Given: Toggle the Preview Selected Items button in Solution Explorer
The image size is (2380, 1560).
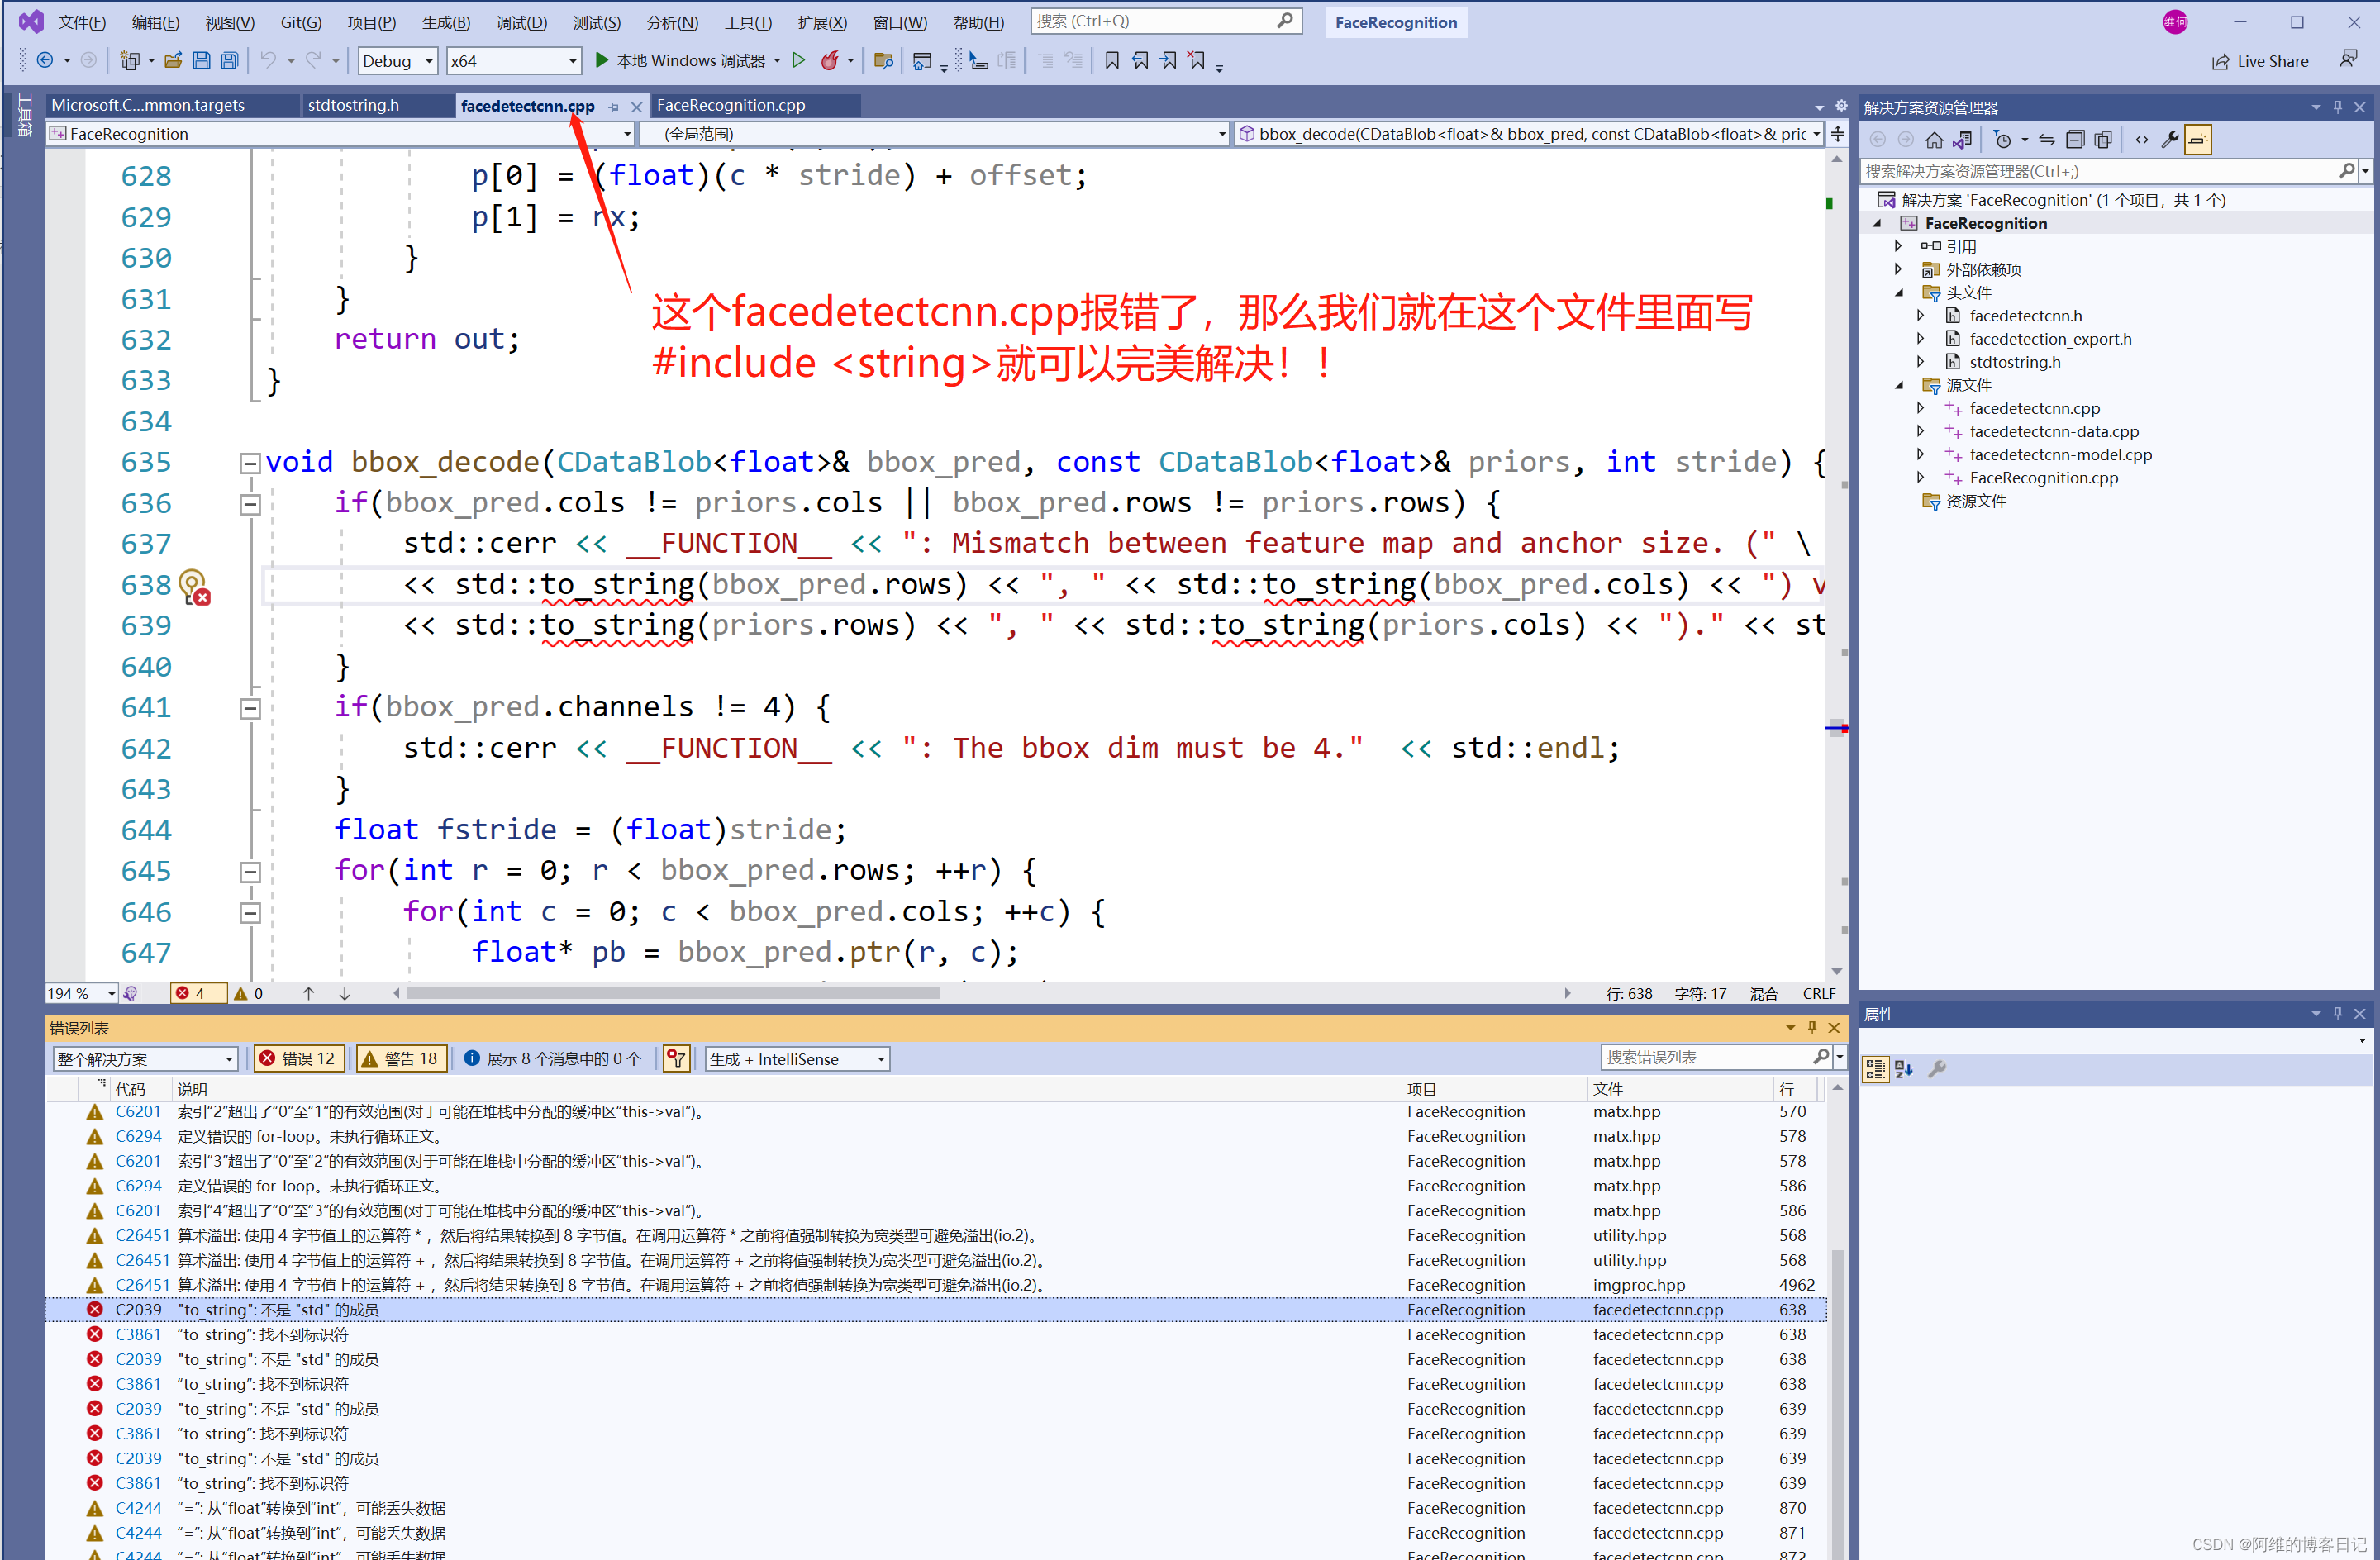Looking at the screenshot, I should pyautogui.click(x=2197, y=140).
